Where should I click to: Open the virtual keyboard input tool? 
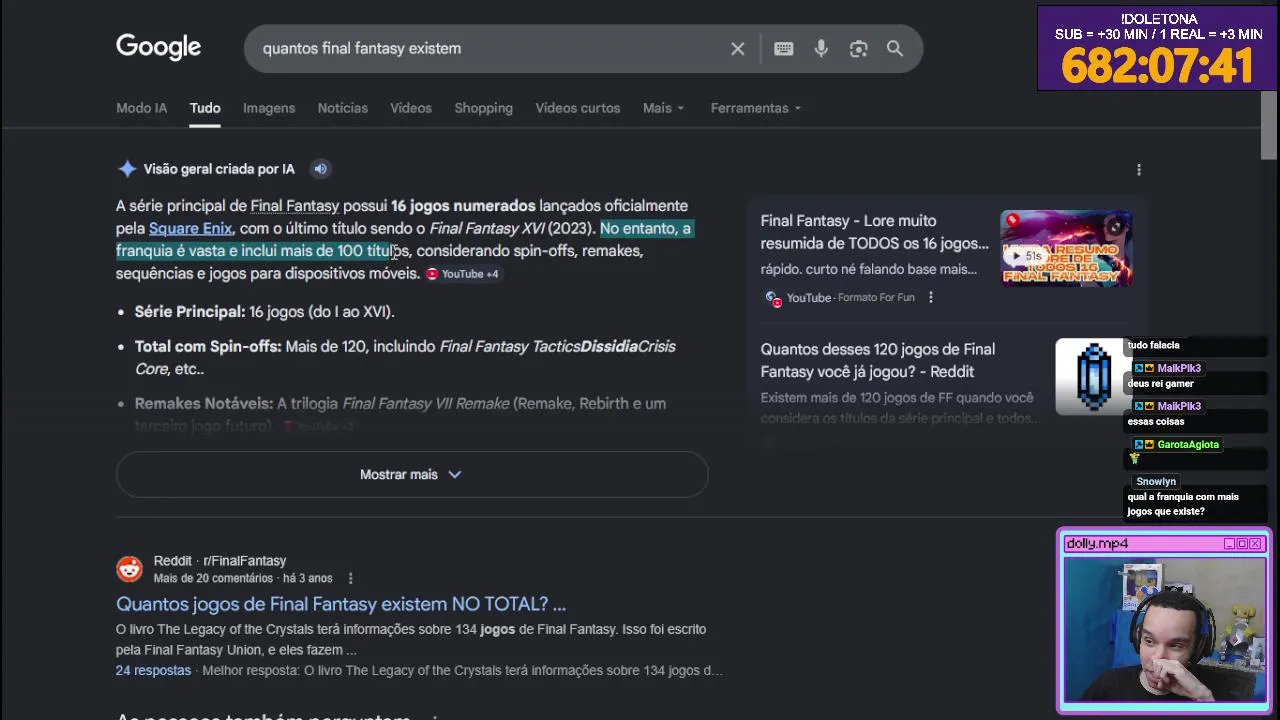pyautogui.click(x=784, y=49)
